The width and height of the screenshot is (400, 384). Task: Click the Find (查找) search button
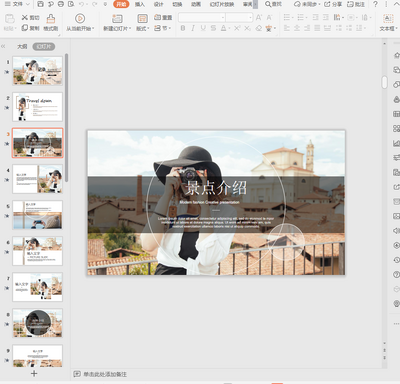(x=273, y=4)
